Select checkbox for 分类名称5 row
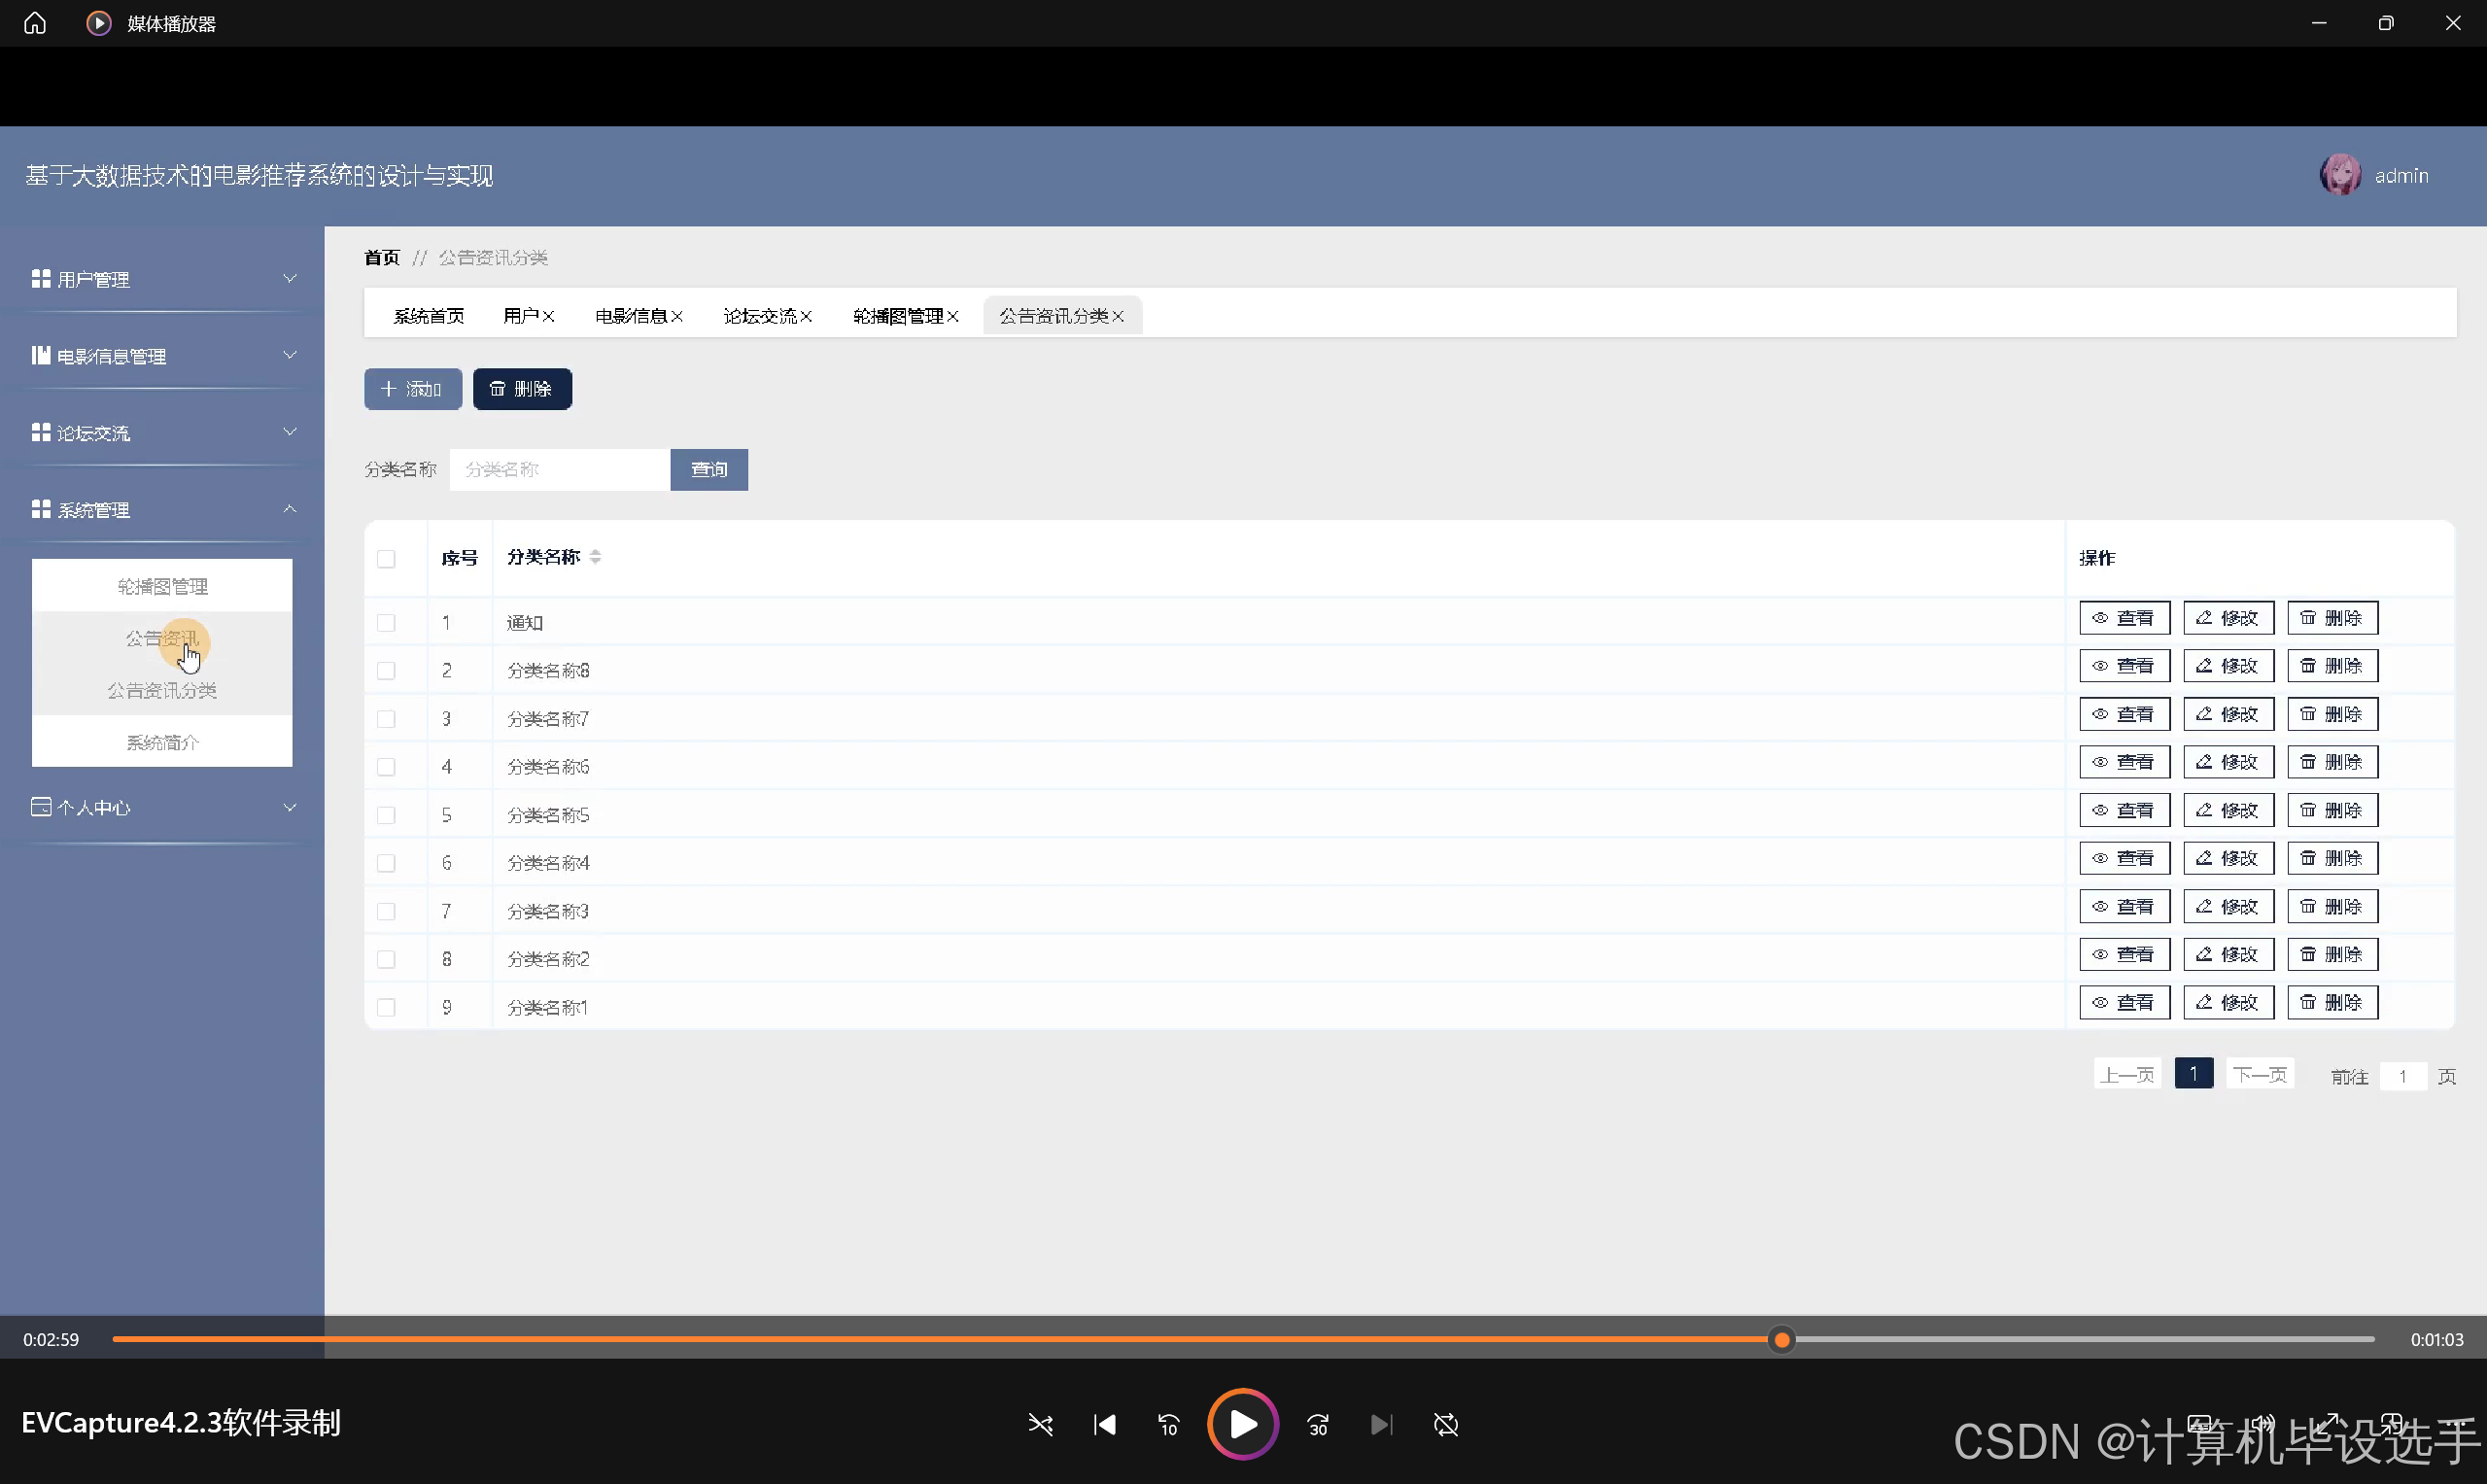Screen dimensions: 2487x1484 pyautogui.click(x=386, y=815)
